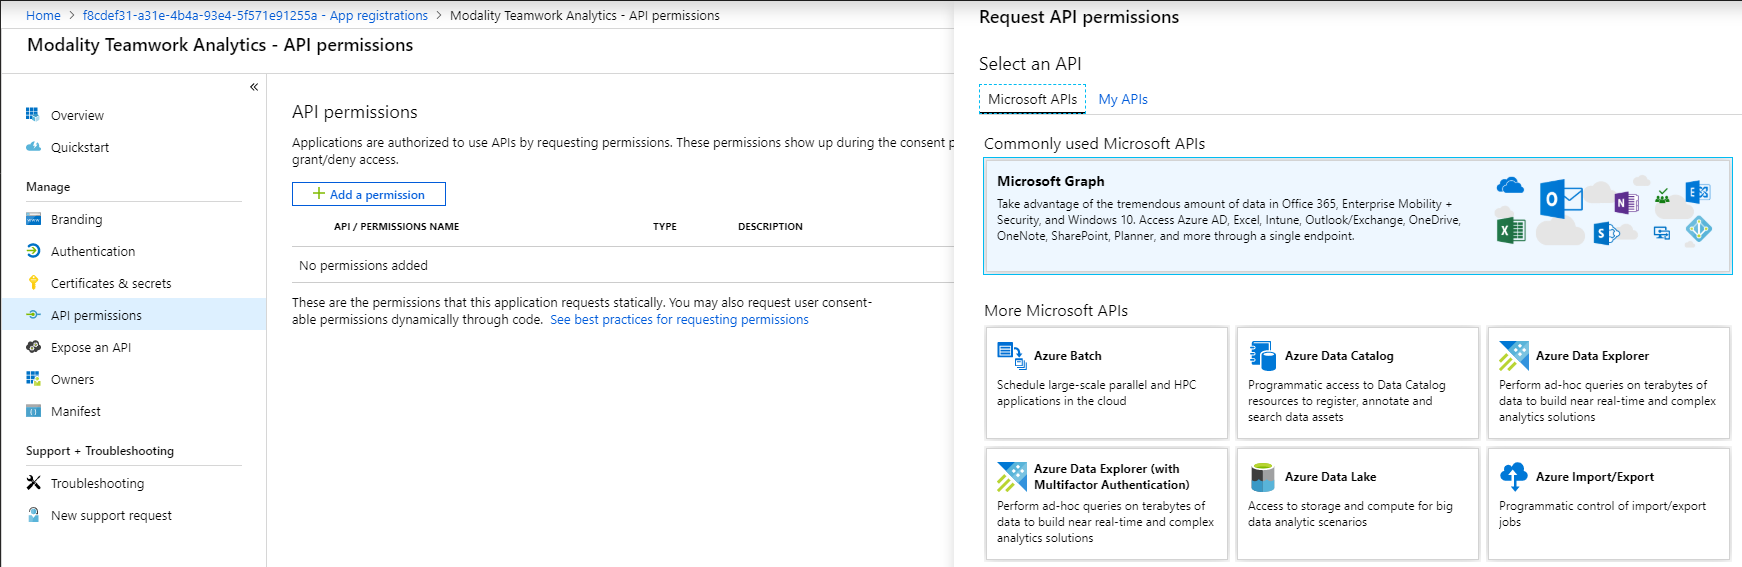1742x567 pixels.
Task: Click the Expose an API icon
Action: [x=33, y=347]
